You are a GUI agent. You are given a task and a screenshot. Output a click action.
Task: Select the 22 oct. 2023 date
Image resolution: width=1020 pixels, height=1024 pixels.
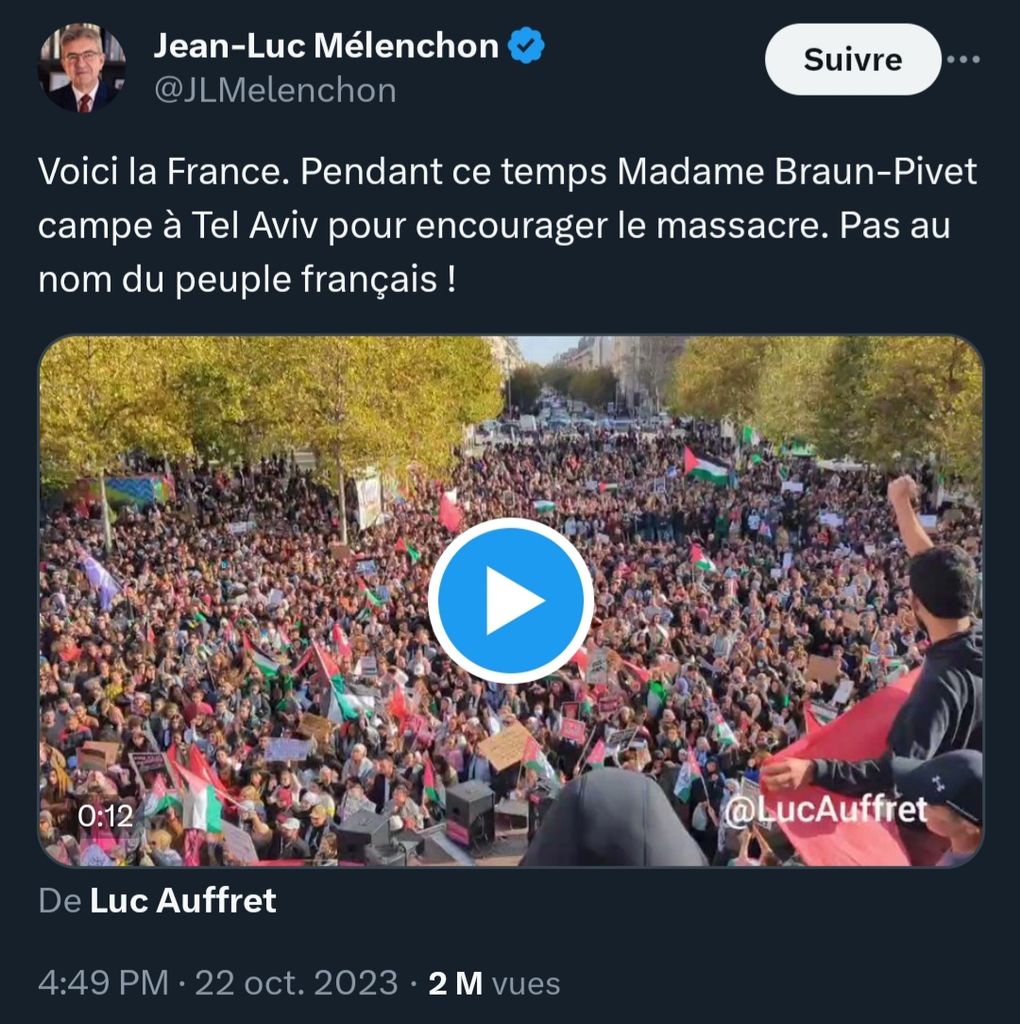point(296,983)
